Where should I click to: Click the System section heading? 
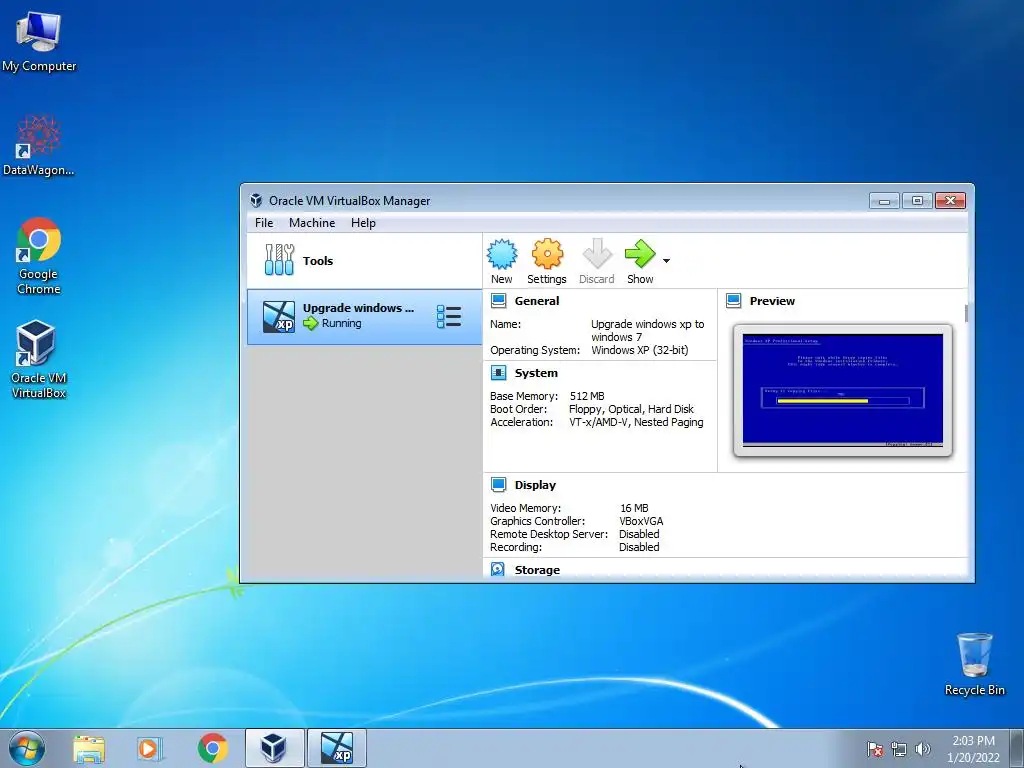point(536,373)
